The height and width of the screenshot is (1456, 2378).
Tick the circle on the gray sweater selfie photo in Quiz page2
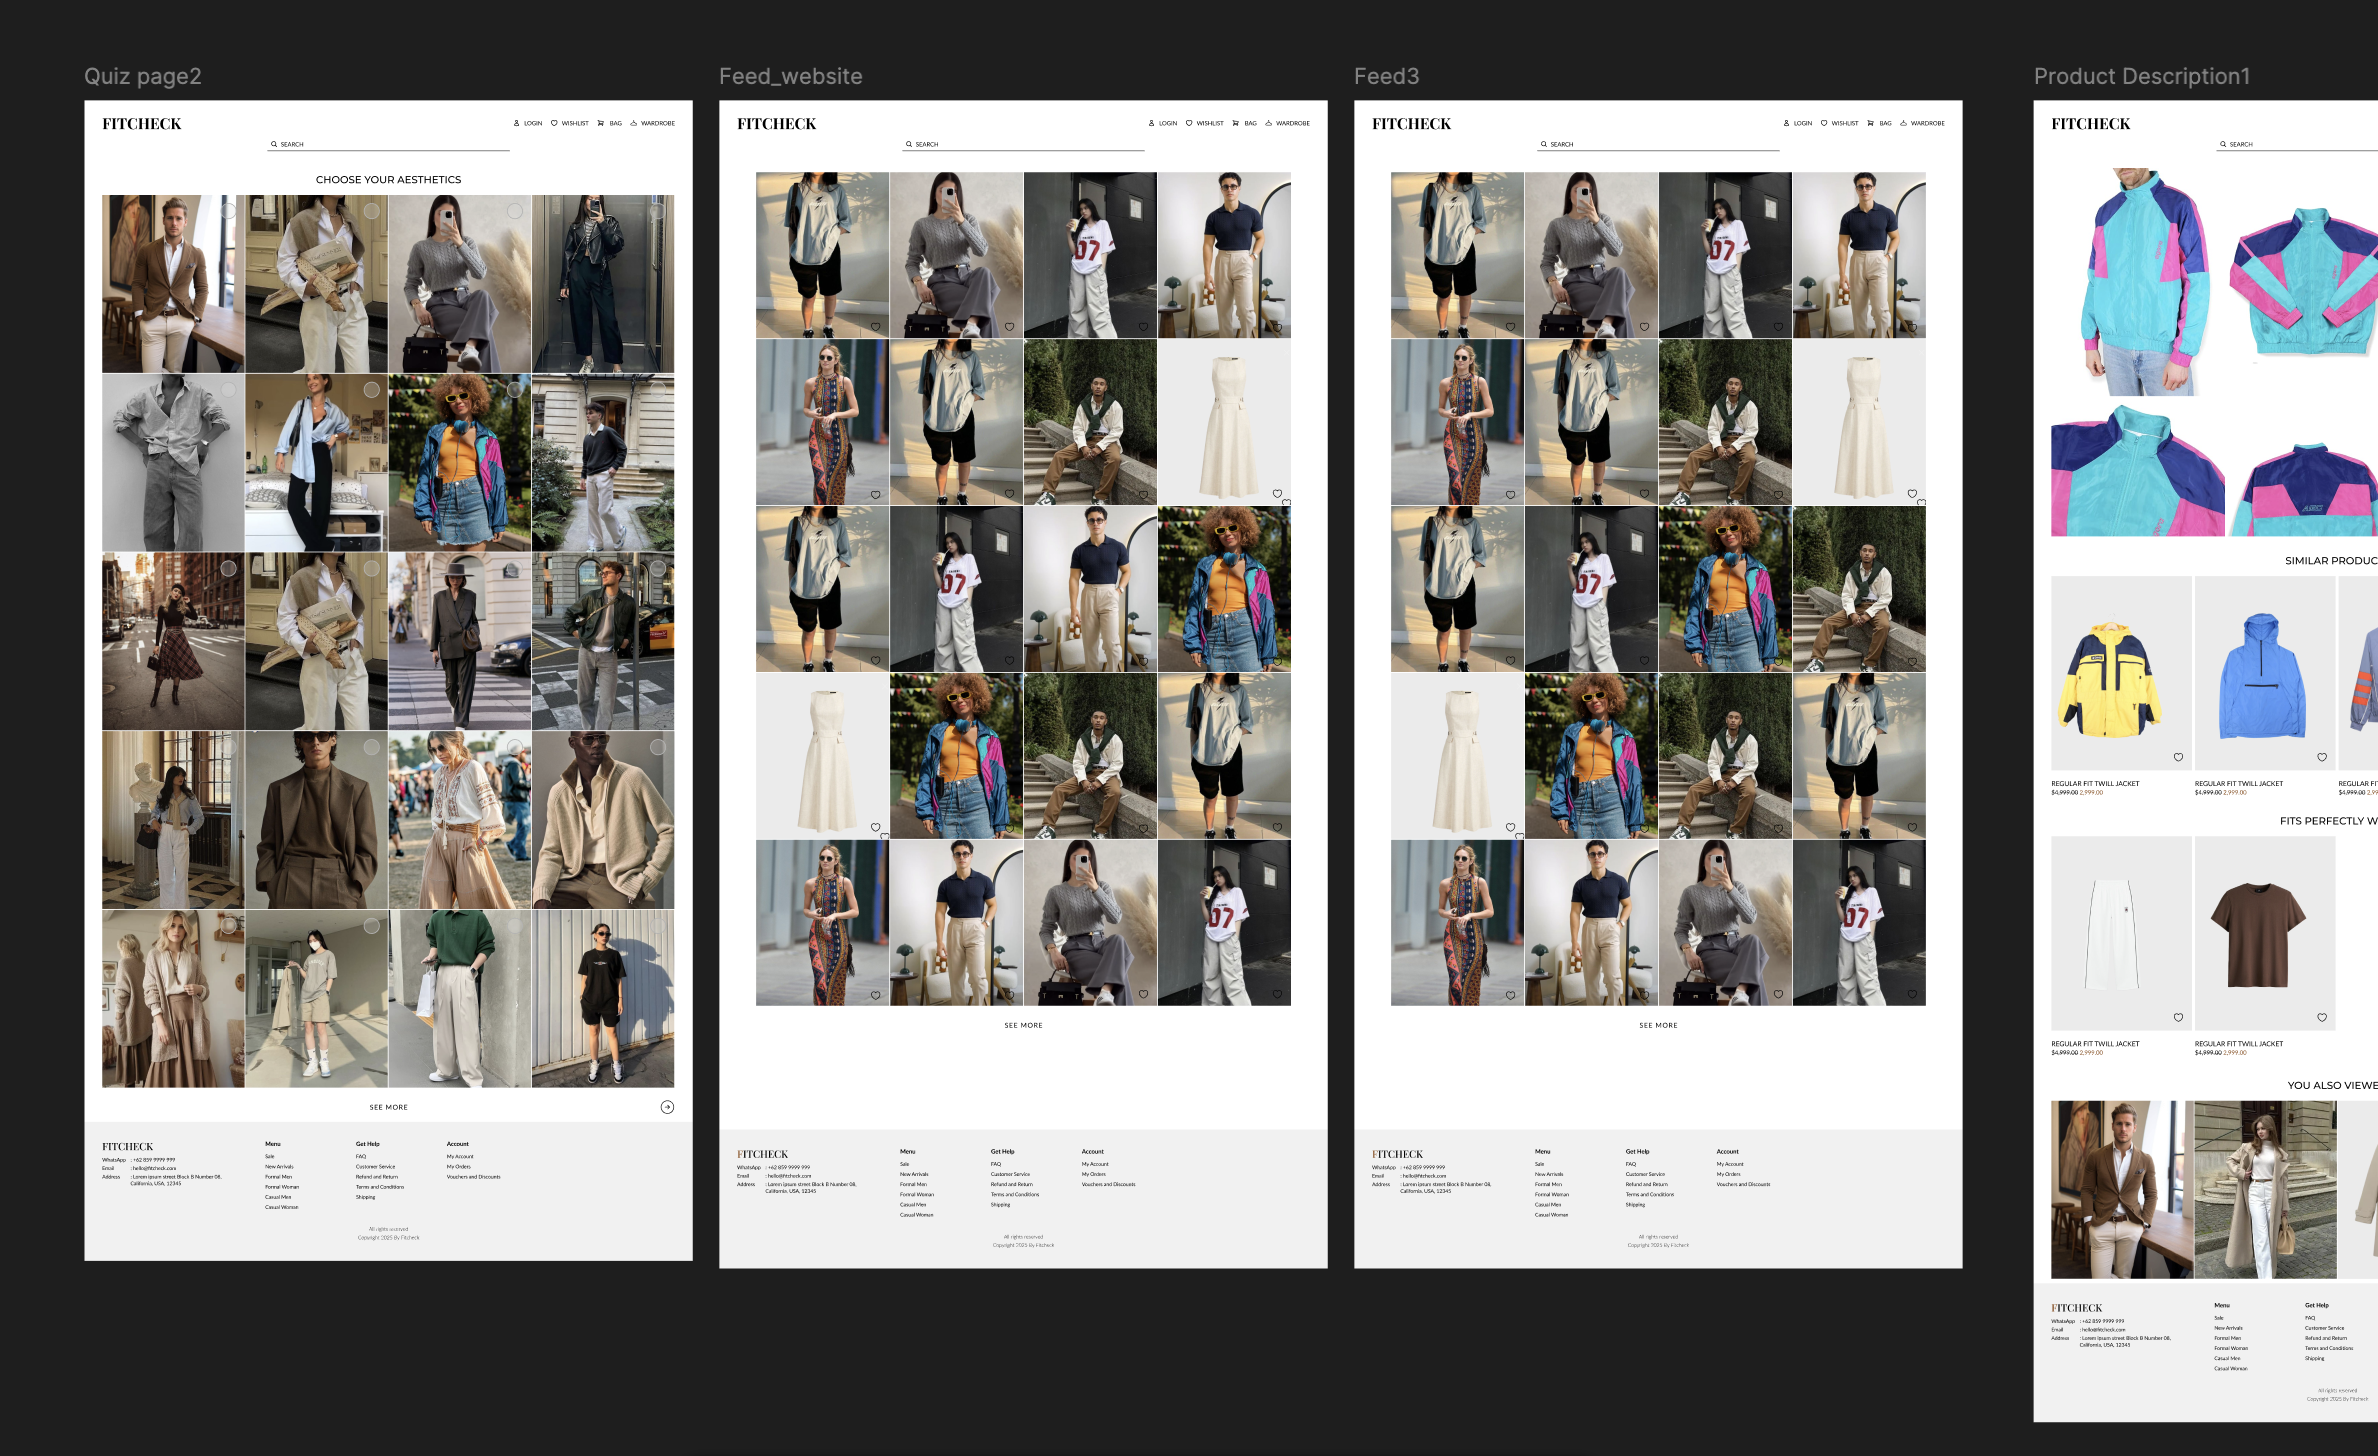[x=514, y=211]
